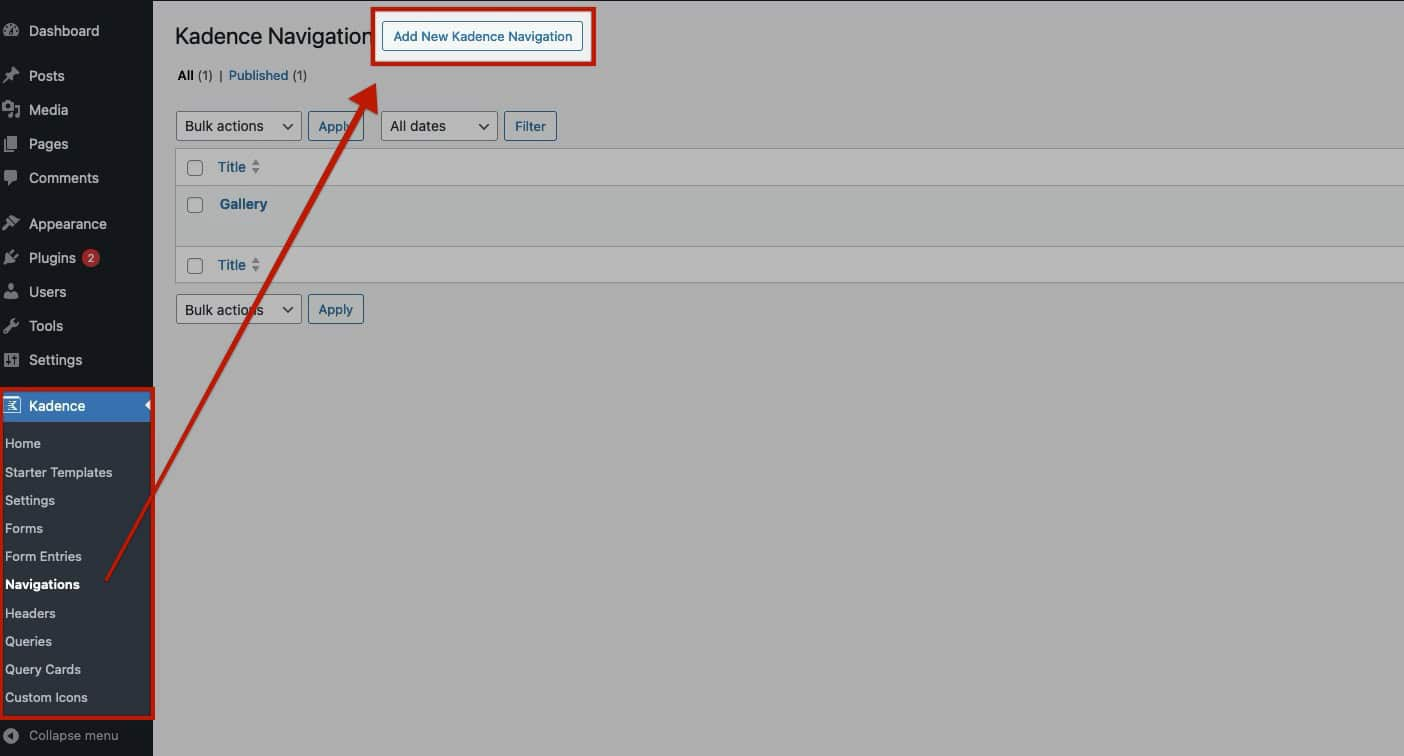1404x756 pixels.
Task: Check the select-all checkbox in the header row
Action: pos(195,167)
